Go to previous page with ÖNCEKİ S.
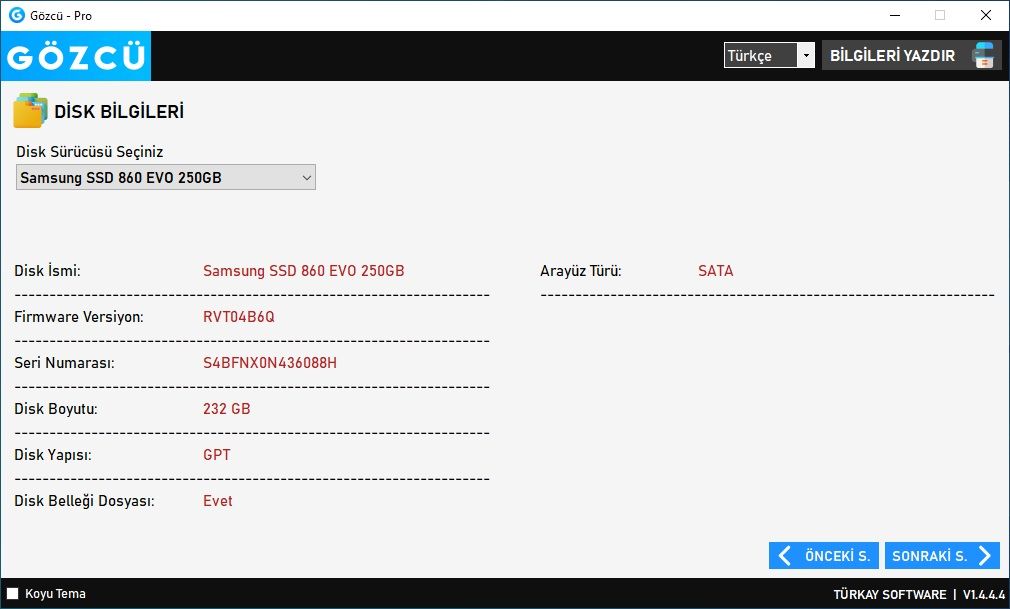 823,556
